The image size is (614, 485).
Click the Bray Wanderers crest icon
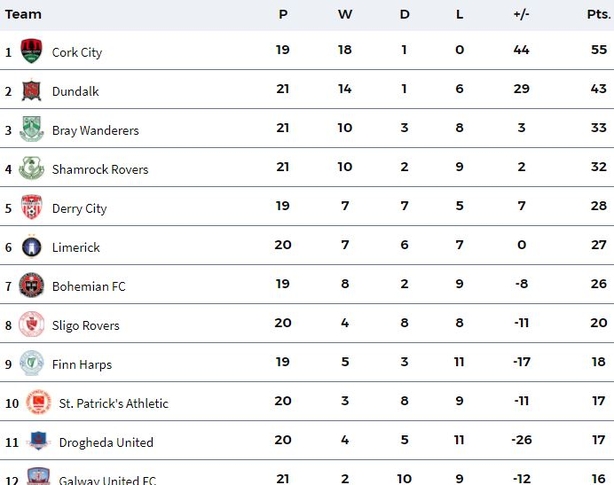point(31,129)
